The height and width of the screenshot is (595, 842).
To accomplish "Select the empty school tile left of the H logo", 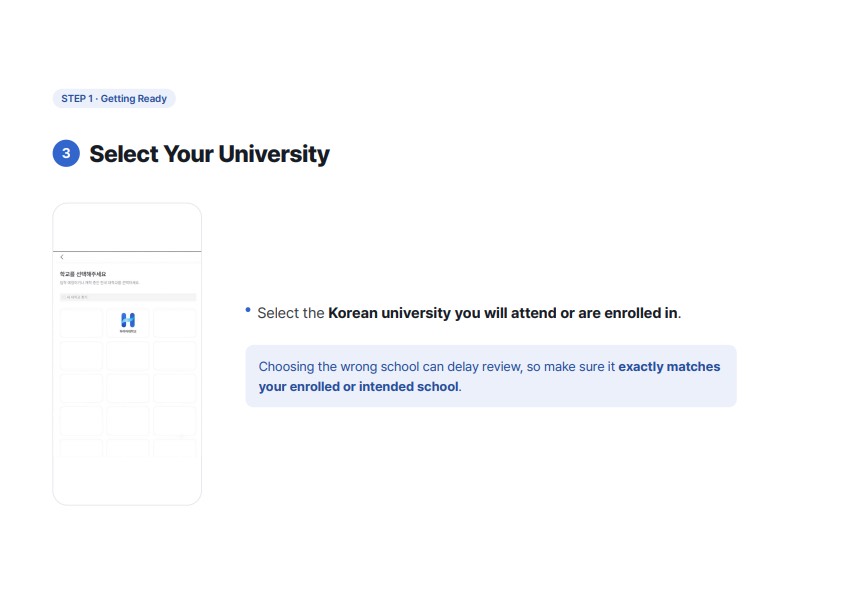I will [81, 323].
